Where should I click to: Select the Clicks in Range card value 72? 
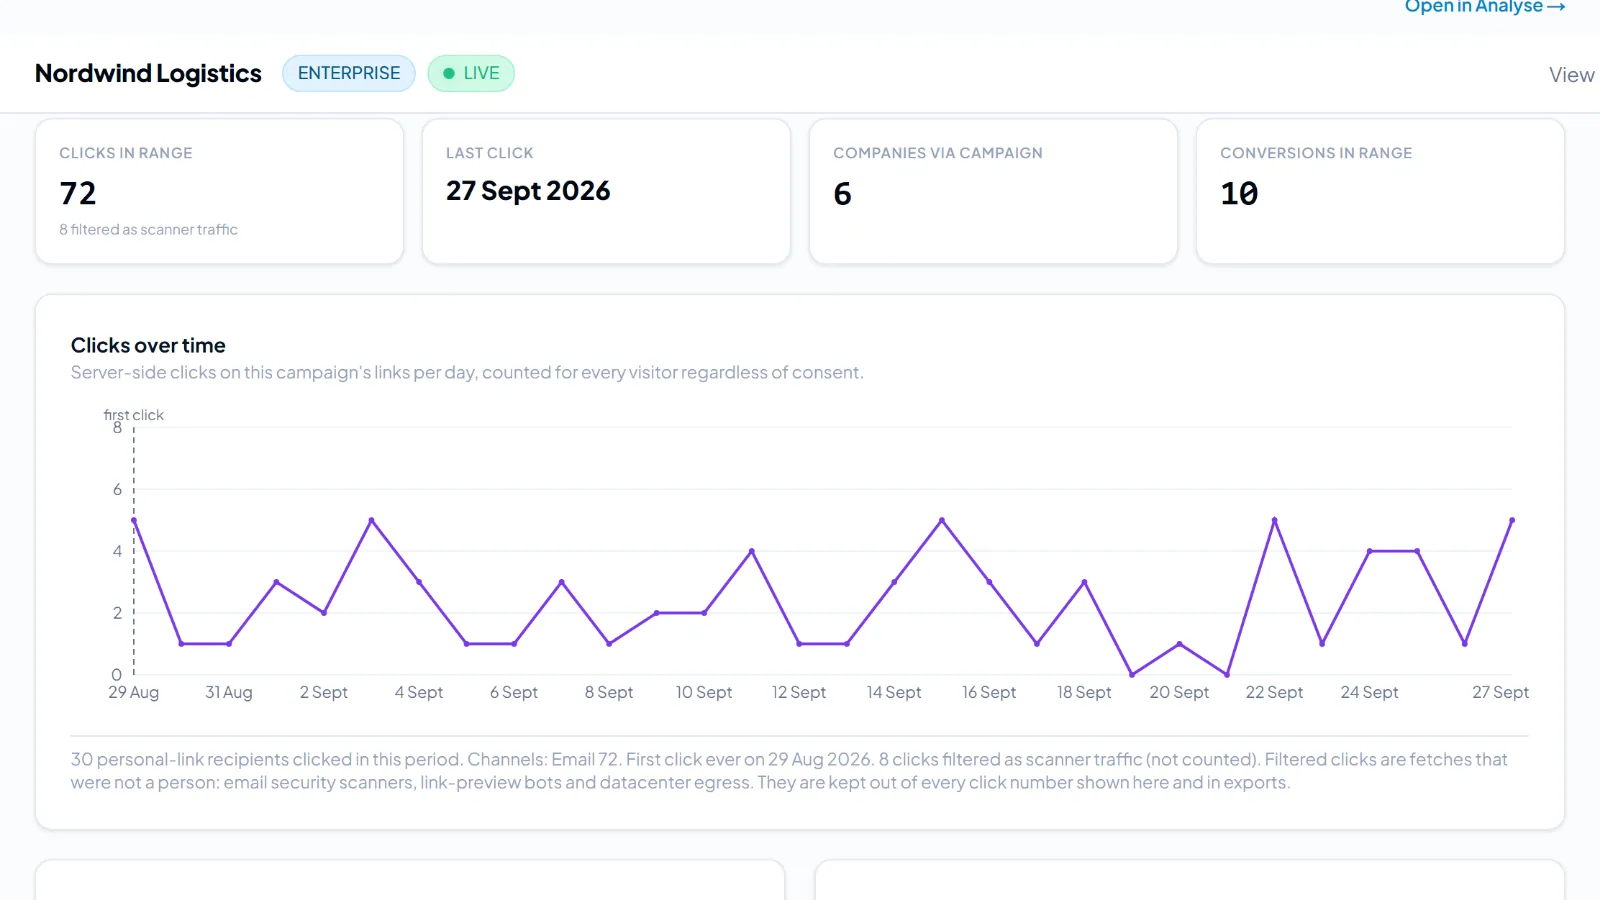78,193
